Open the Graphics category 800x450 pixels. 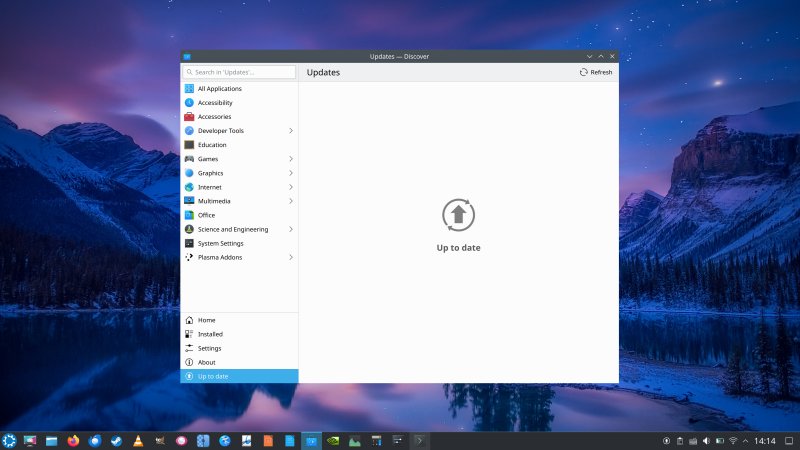210,173
